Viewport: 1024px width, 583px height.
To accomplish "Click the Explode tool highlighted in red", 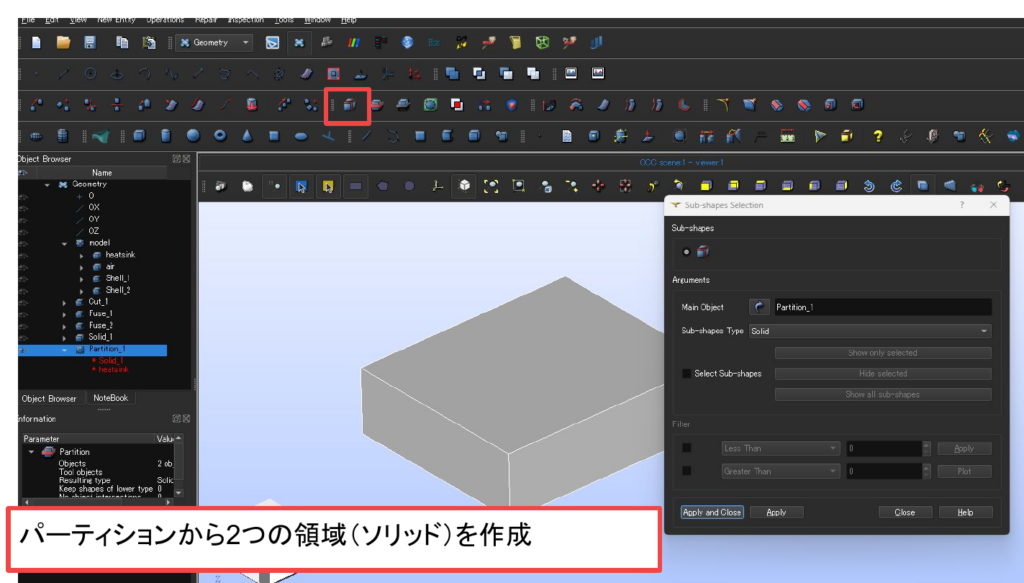I will click(x=350, y=104).
